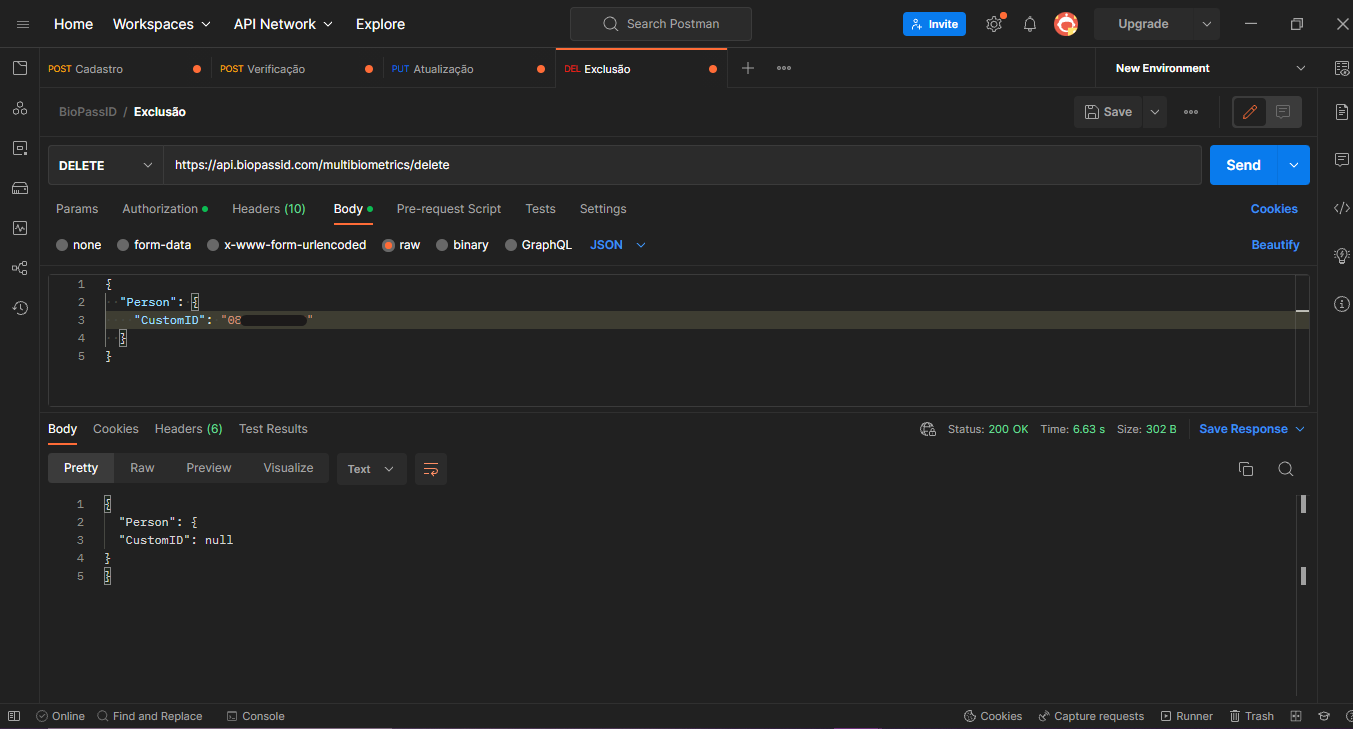
Task: Open Flows sidebar icon
Action: pyautogui.click(x=20, y=268)
